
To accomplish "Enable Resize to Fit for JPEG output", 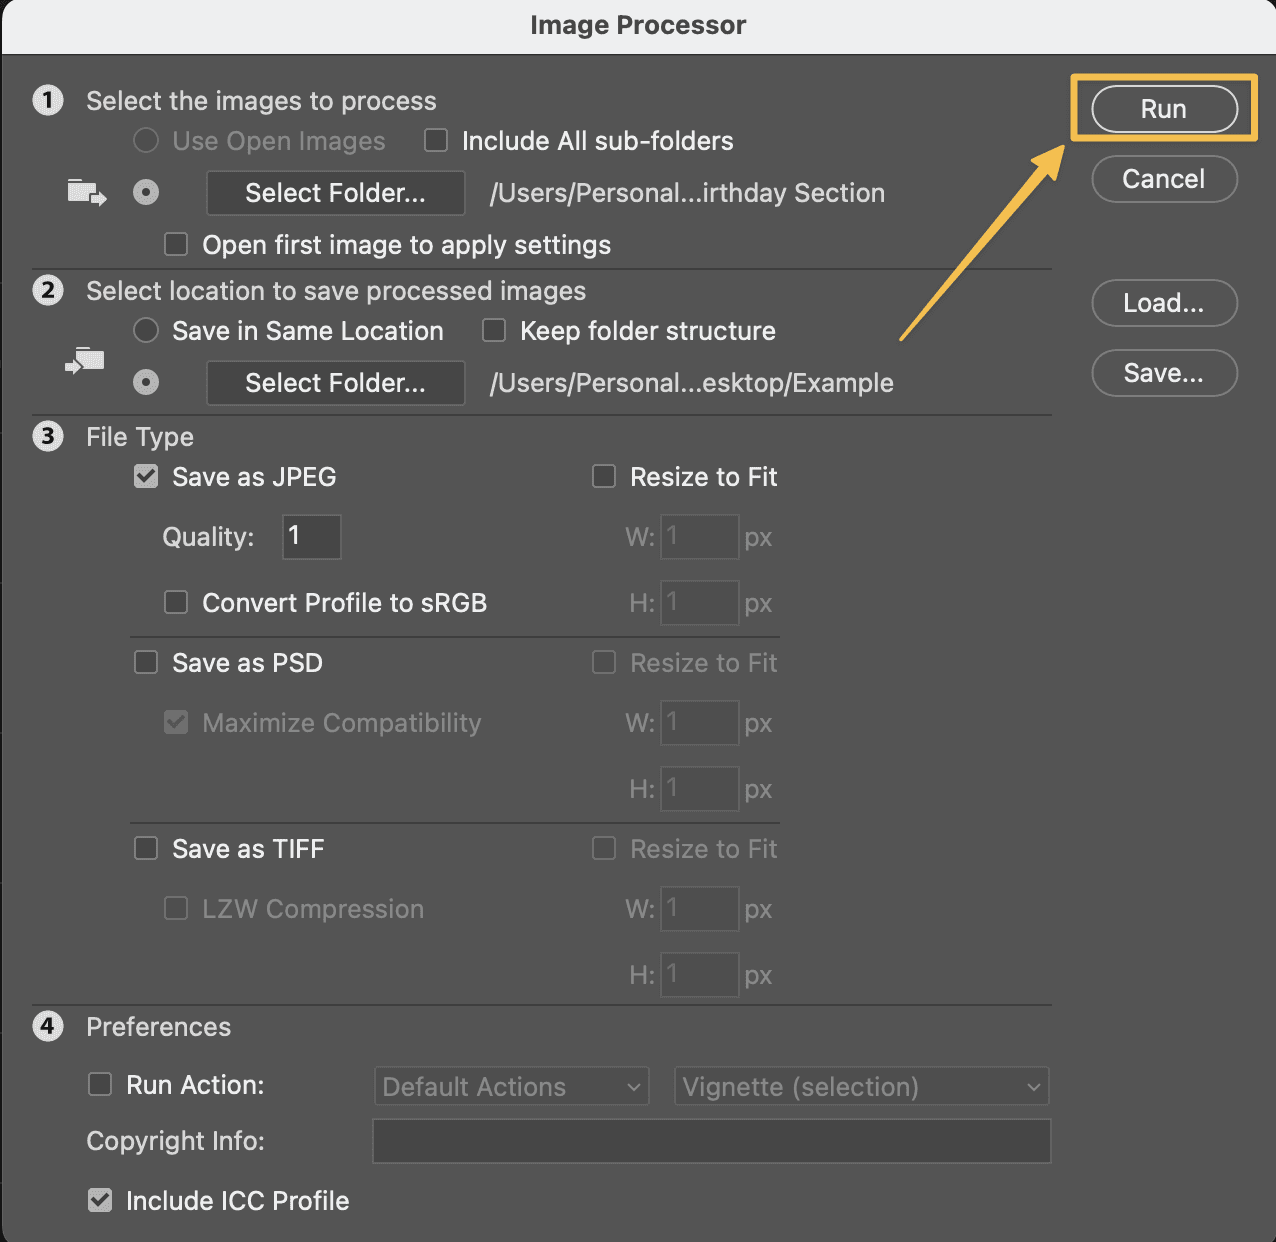I will point(603,476).
